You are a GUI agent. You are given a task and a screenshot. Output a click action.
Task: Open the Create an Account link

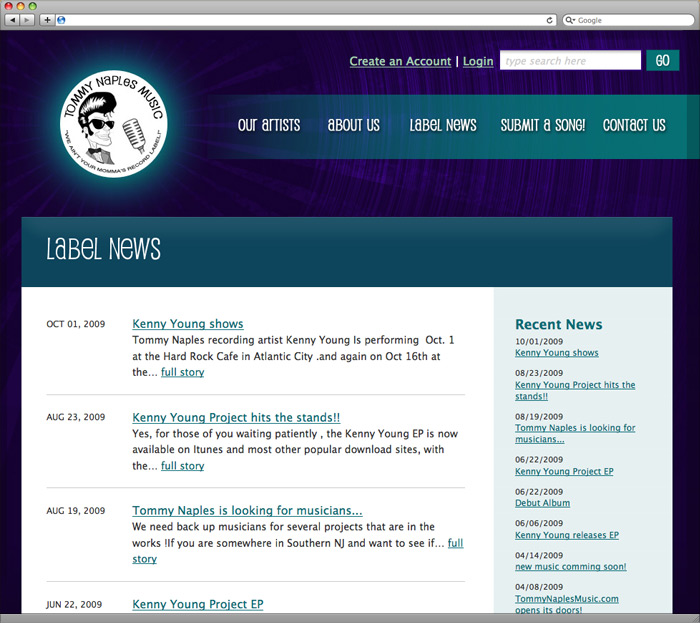click(x=400, y=61)
